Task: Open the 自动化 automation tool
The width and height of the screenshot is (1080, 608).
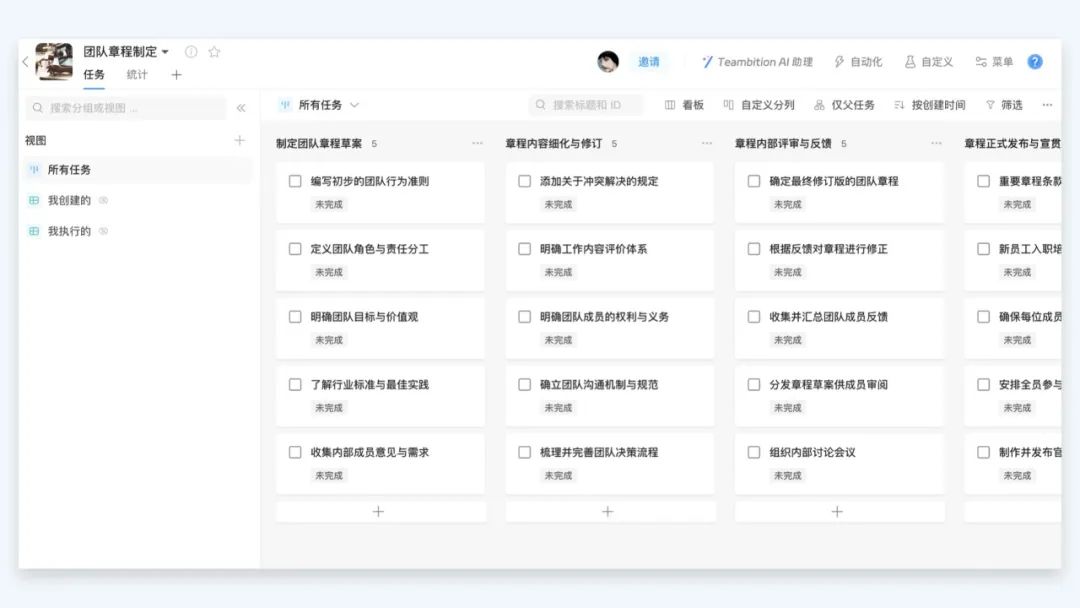Action: click(858, 62)
